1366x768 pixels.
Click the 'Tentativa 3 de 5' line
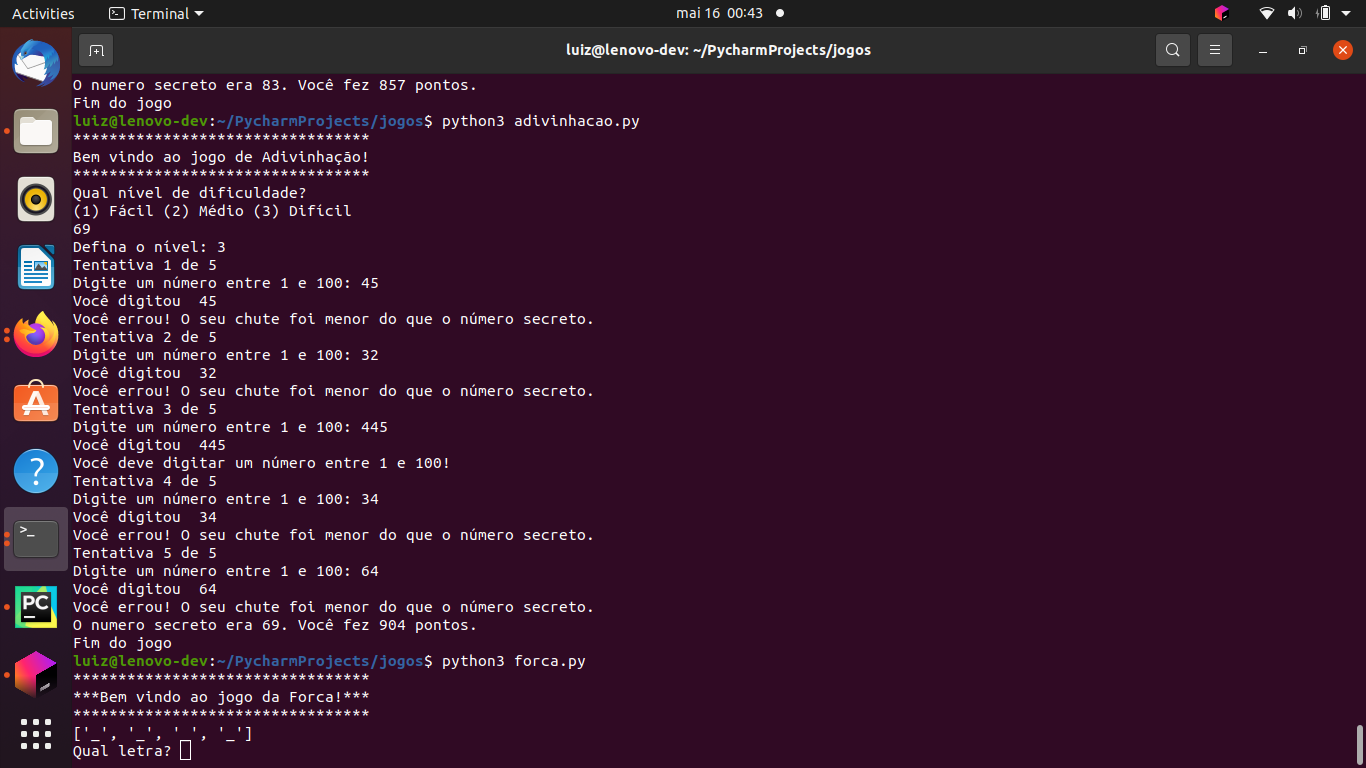145,409
